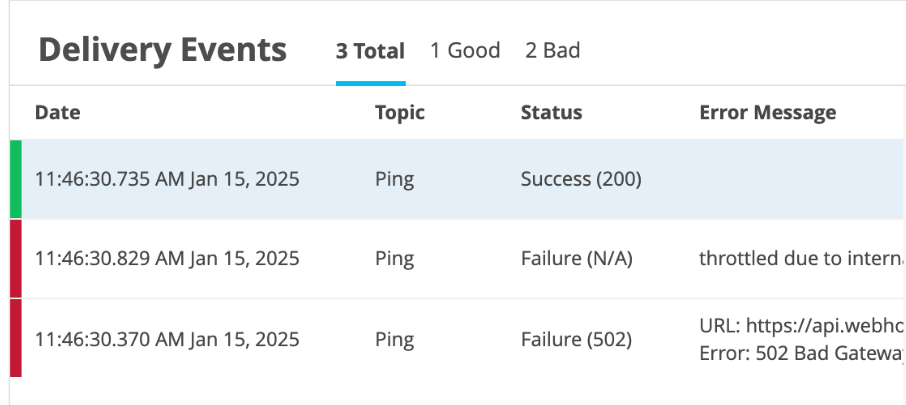Select the green success status indicator
906x405 pixels.
click(16, 180)
